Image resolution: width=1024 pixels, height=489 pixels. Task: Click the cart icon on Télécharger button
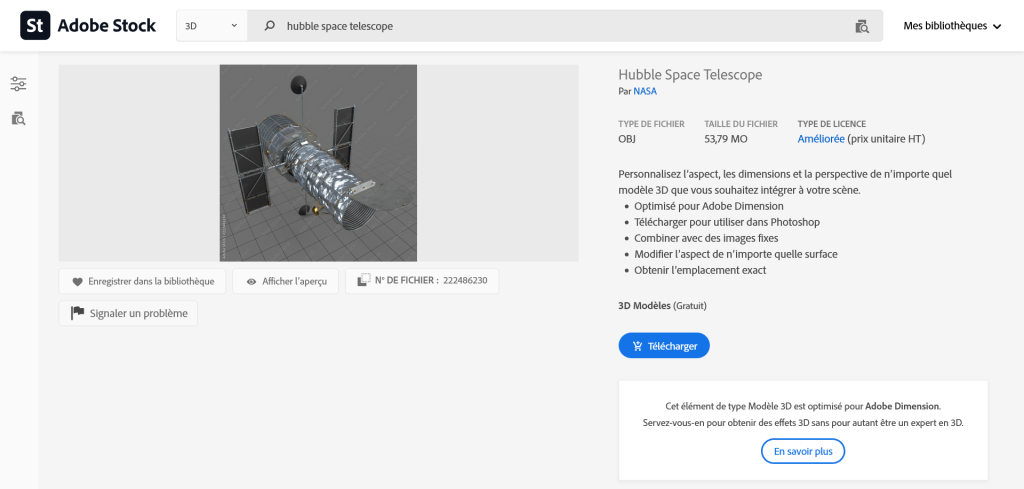(637, 346)
